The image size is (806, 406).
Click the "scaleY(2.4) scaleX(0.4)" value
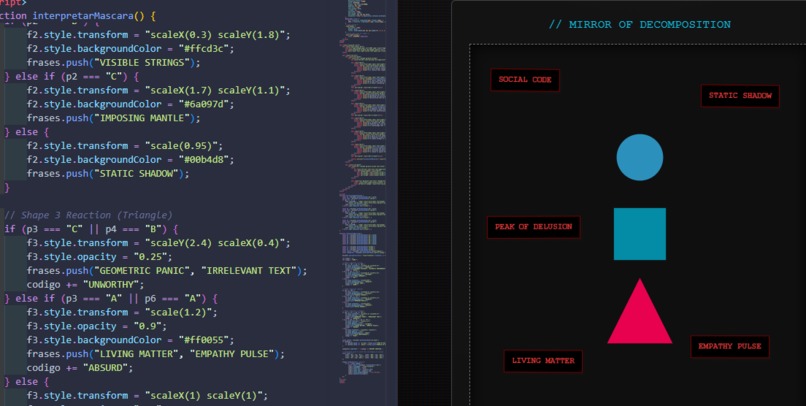click(x=215, y=243)
